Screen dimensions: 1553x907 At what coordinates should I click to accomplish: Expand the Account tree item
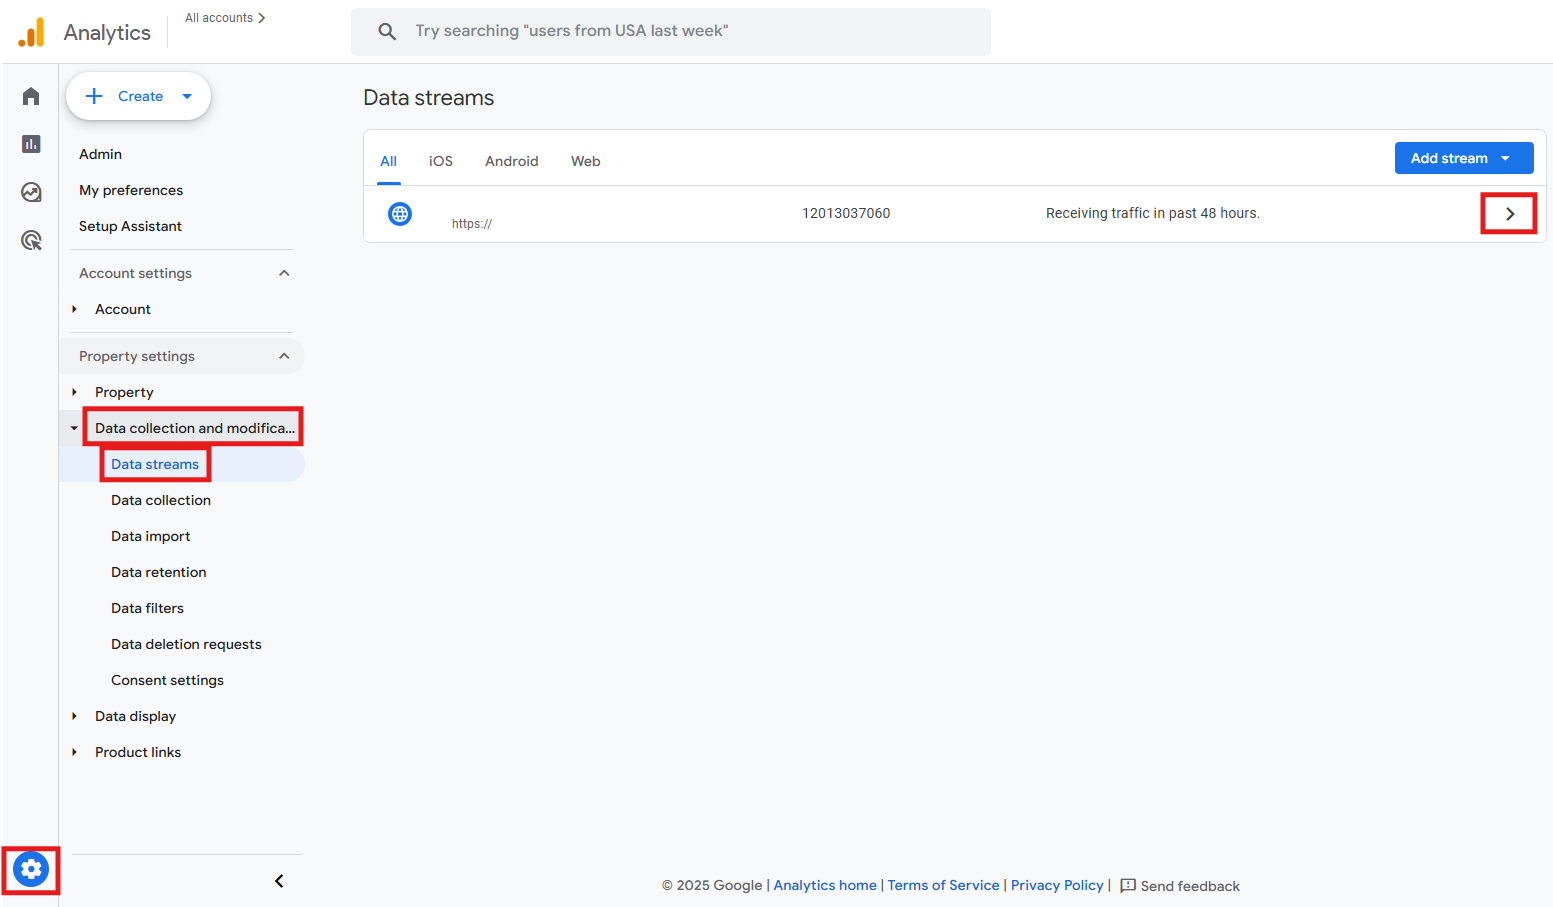[x=74, y=309]
